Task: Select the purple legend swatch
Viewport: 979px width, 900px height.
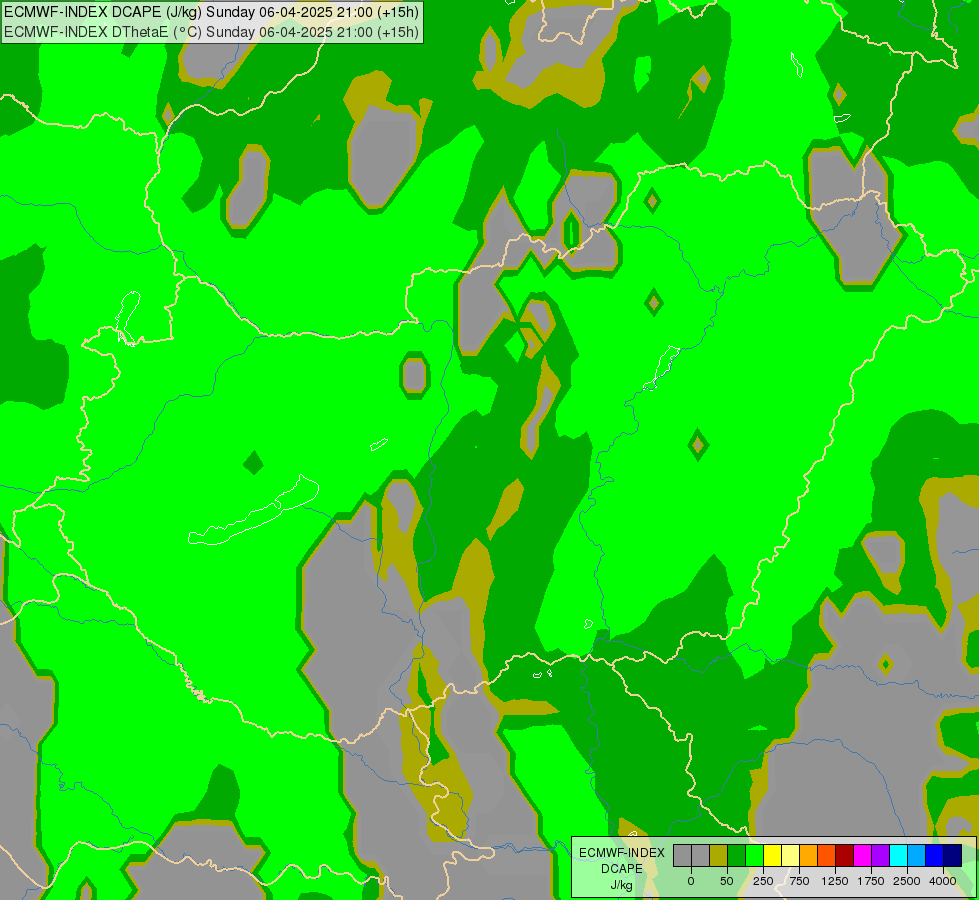Action: click(x=880, y=856)
